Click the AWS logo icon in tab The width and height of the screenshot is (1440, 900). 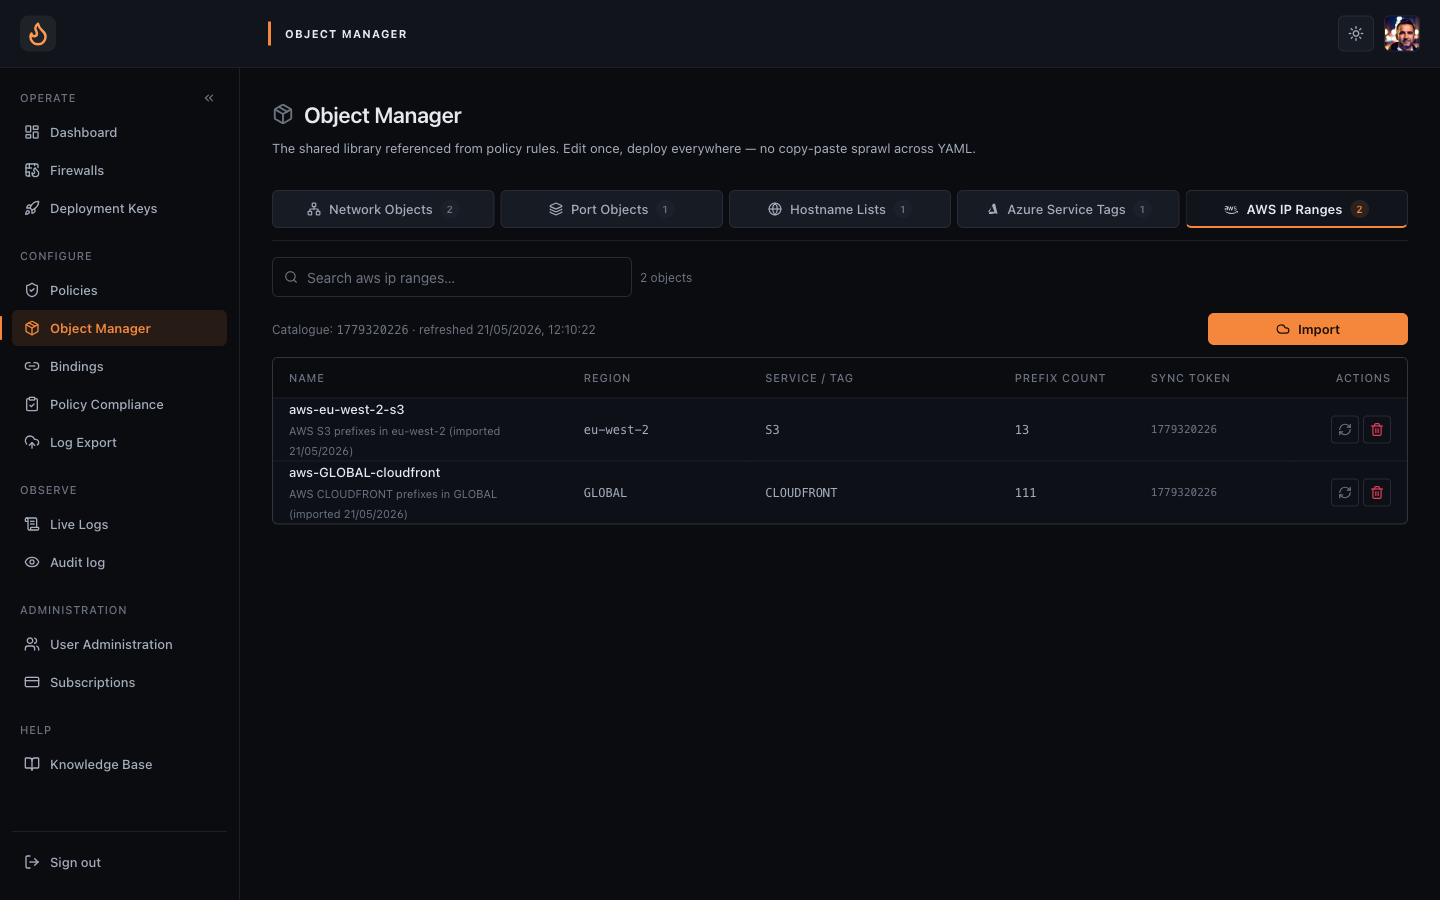pyautogui.click(x=1231, y=209)
